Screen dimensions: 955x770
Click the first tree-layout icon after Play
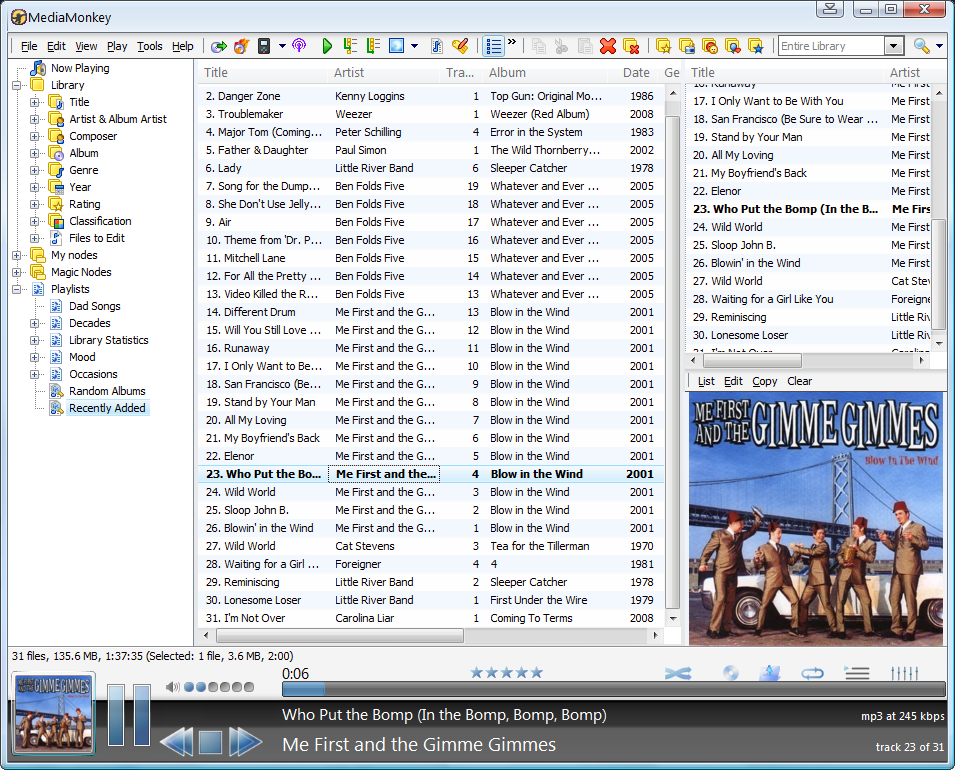tap(350, 46)
